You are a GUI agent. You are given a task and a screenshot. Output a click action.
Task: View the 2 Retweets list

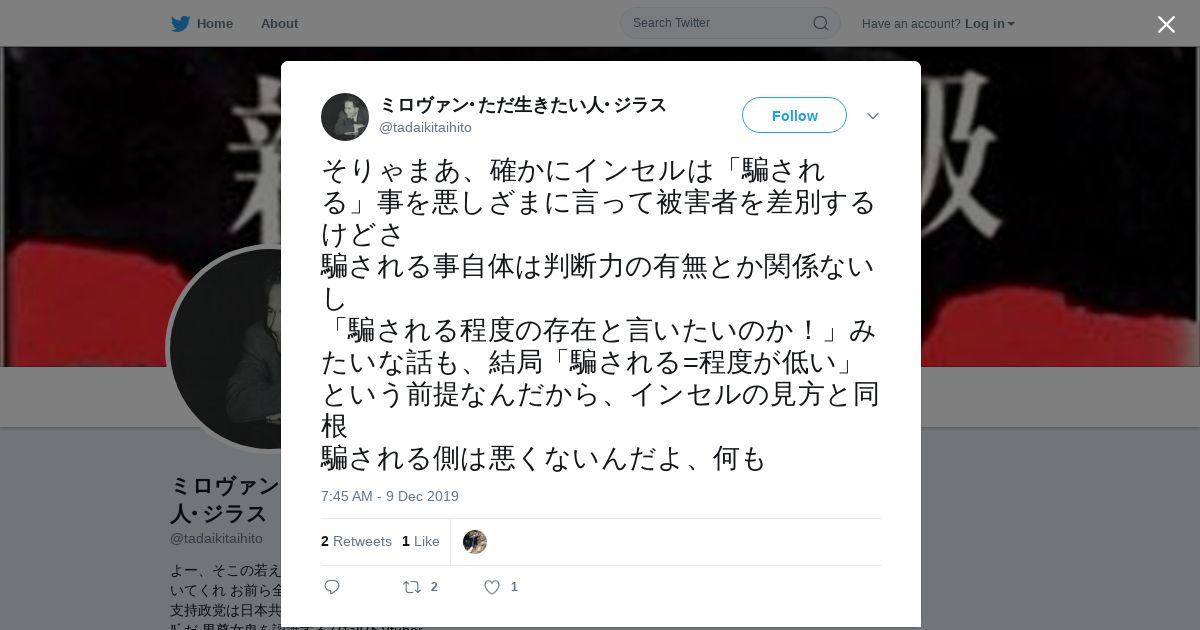click(x=356, y=541)
